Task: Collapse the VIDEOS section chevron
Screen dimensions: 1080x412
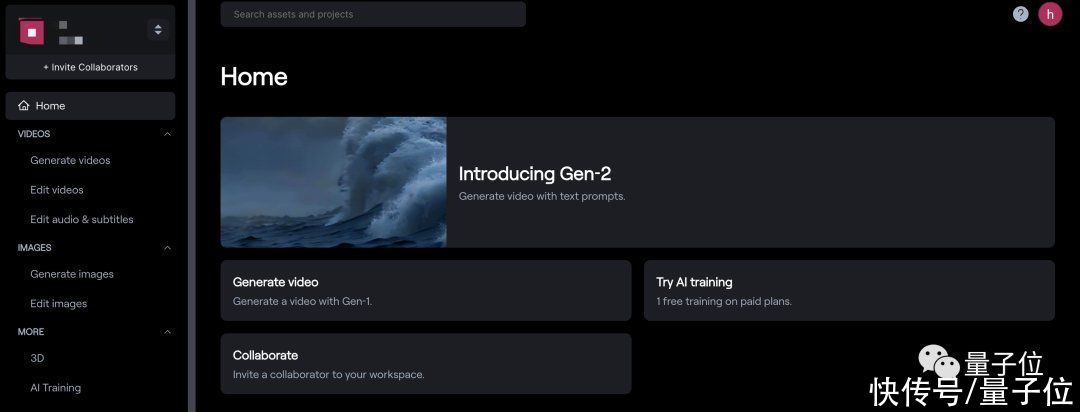Action: 167,134
